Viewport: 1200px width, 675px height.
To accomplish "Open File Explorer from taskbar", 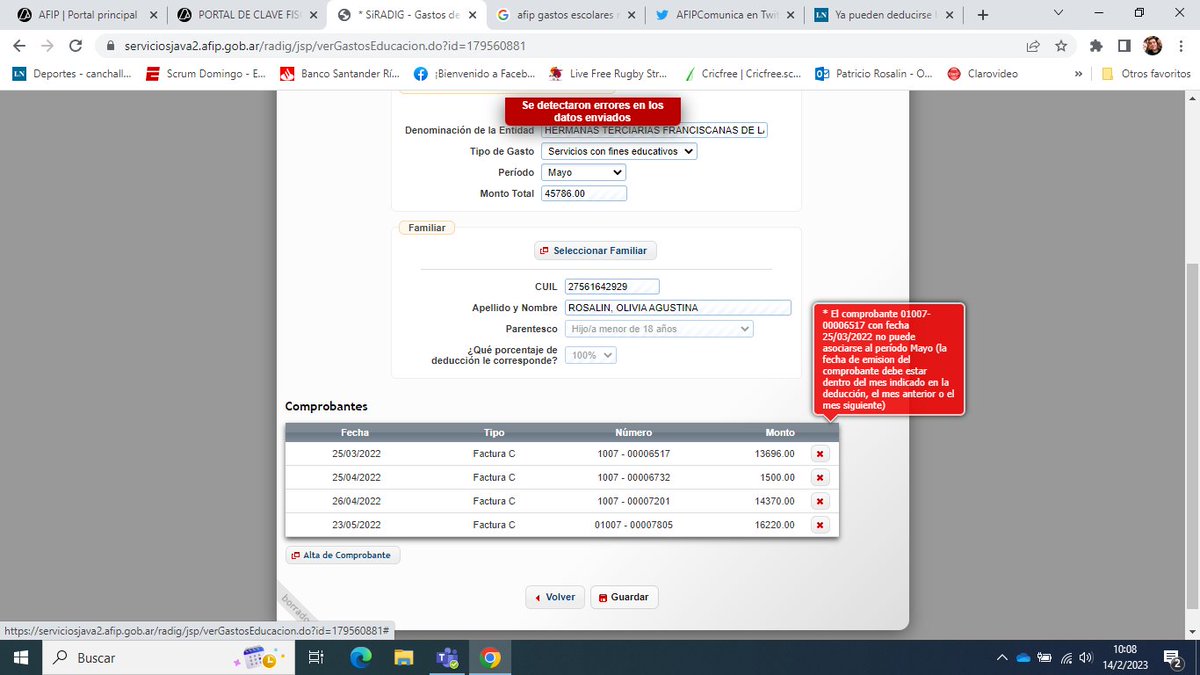I will pyautogui.click(x=403, y=657).
